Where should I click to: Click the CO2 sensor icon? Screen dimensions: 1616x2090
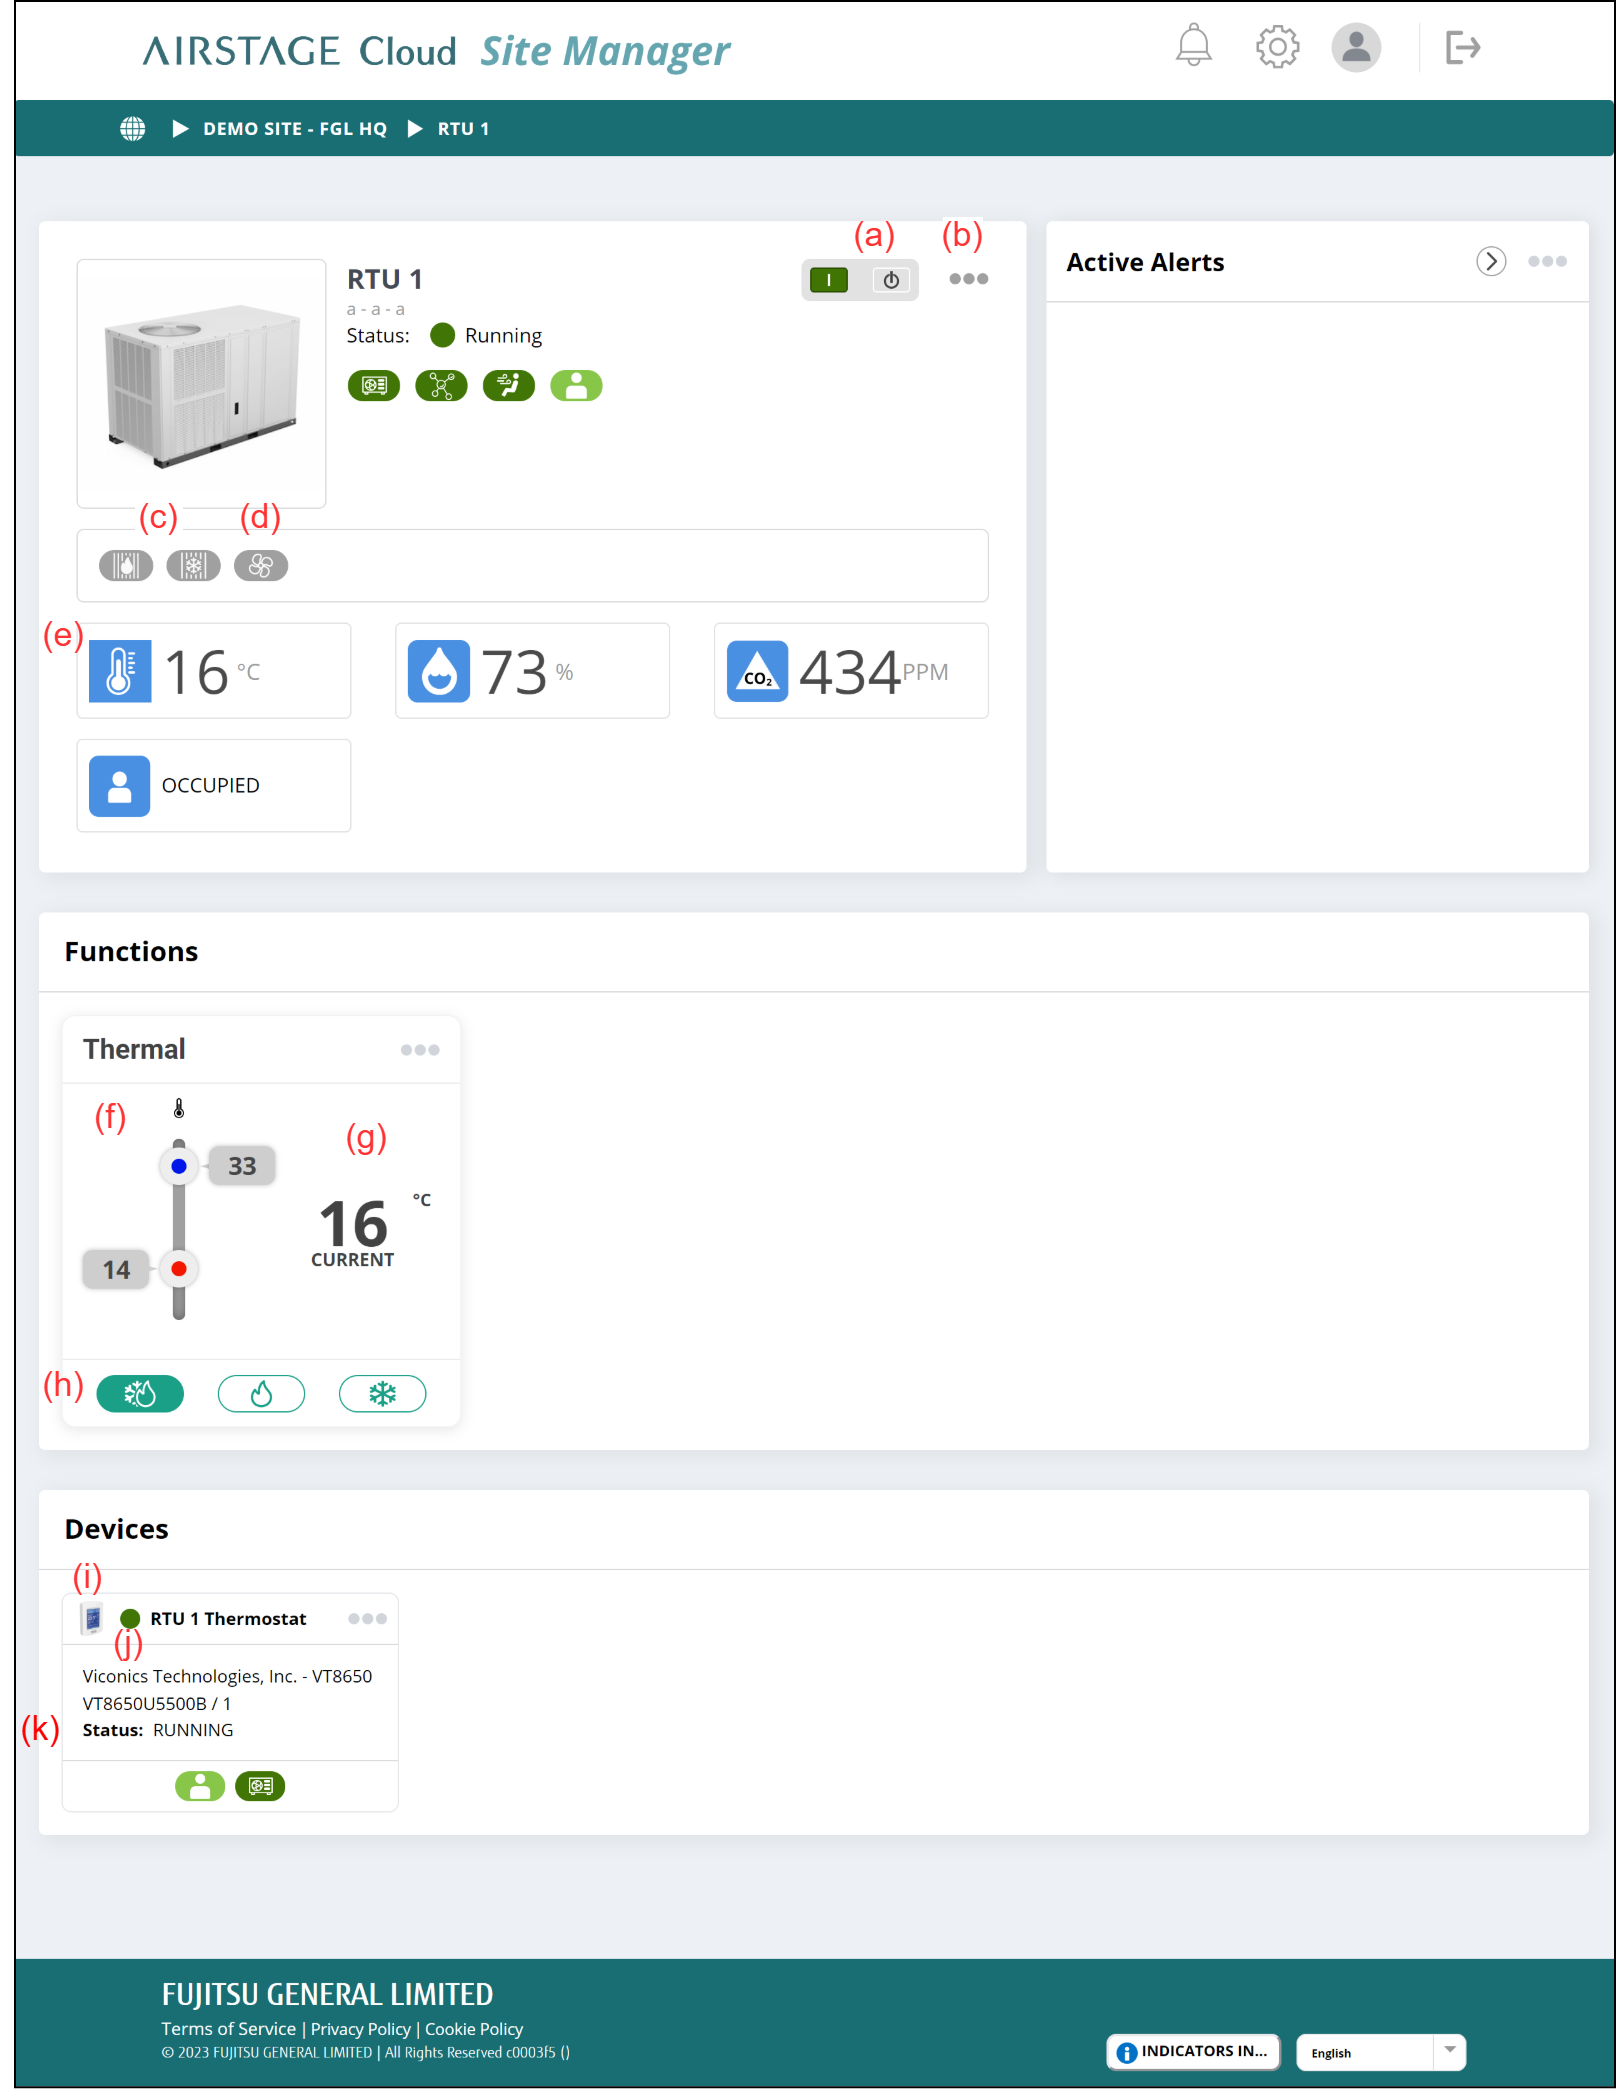point(757,671)
